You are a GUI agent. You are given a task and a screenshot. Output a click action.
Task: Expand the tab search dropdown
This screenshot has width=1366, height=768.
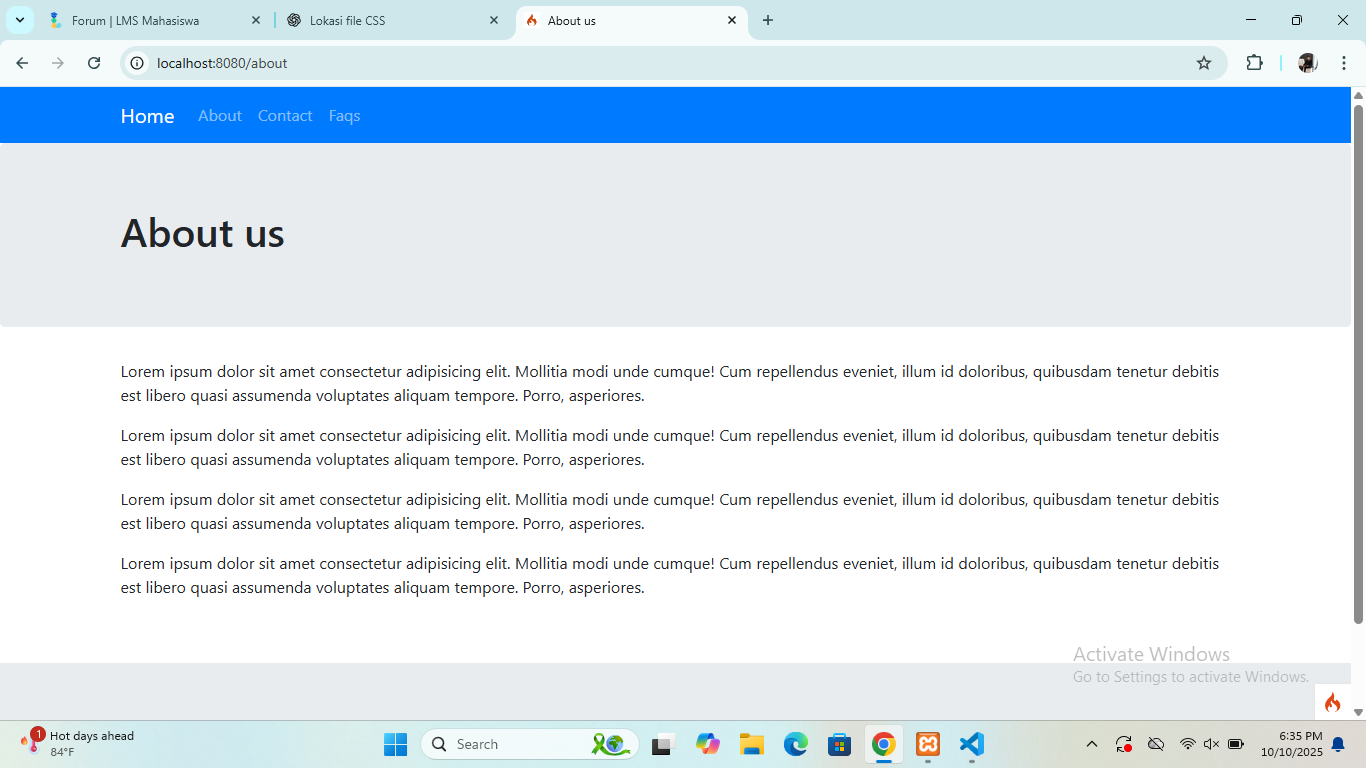tap(19, 20)
